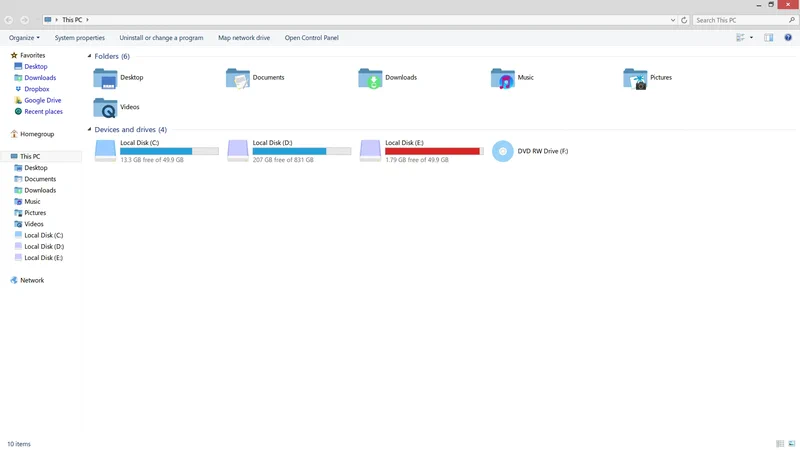Image resolution: width=800 pixels, height=450 pixels.
Task: Click the Local Disk (E:) red usage bar
Action: 433,151
